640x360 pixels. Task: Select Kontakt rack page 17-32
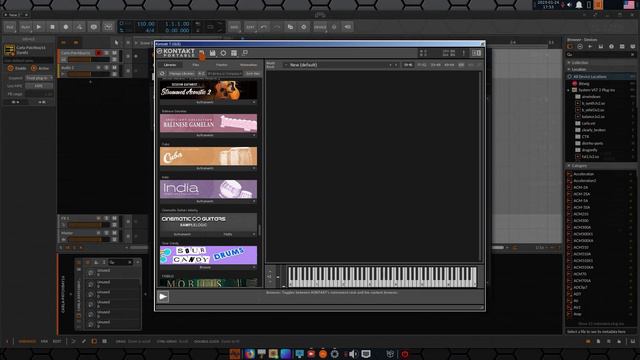tap(422, 65)
